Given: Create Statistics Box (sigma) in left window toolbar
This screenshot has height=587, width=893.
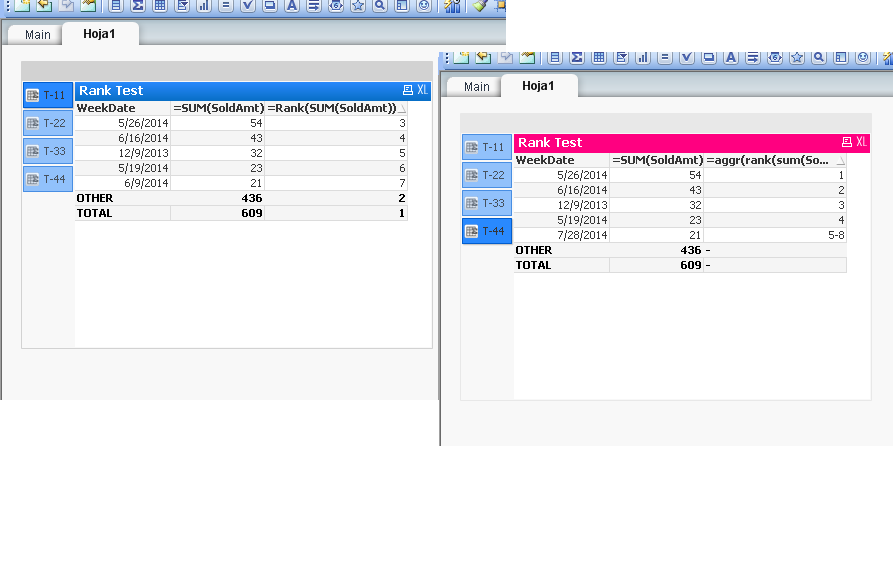Looking at the screenshot, I should pos(138,6).
